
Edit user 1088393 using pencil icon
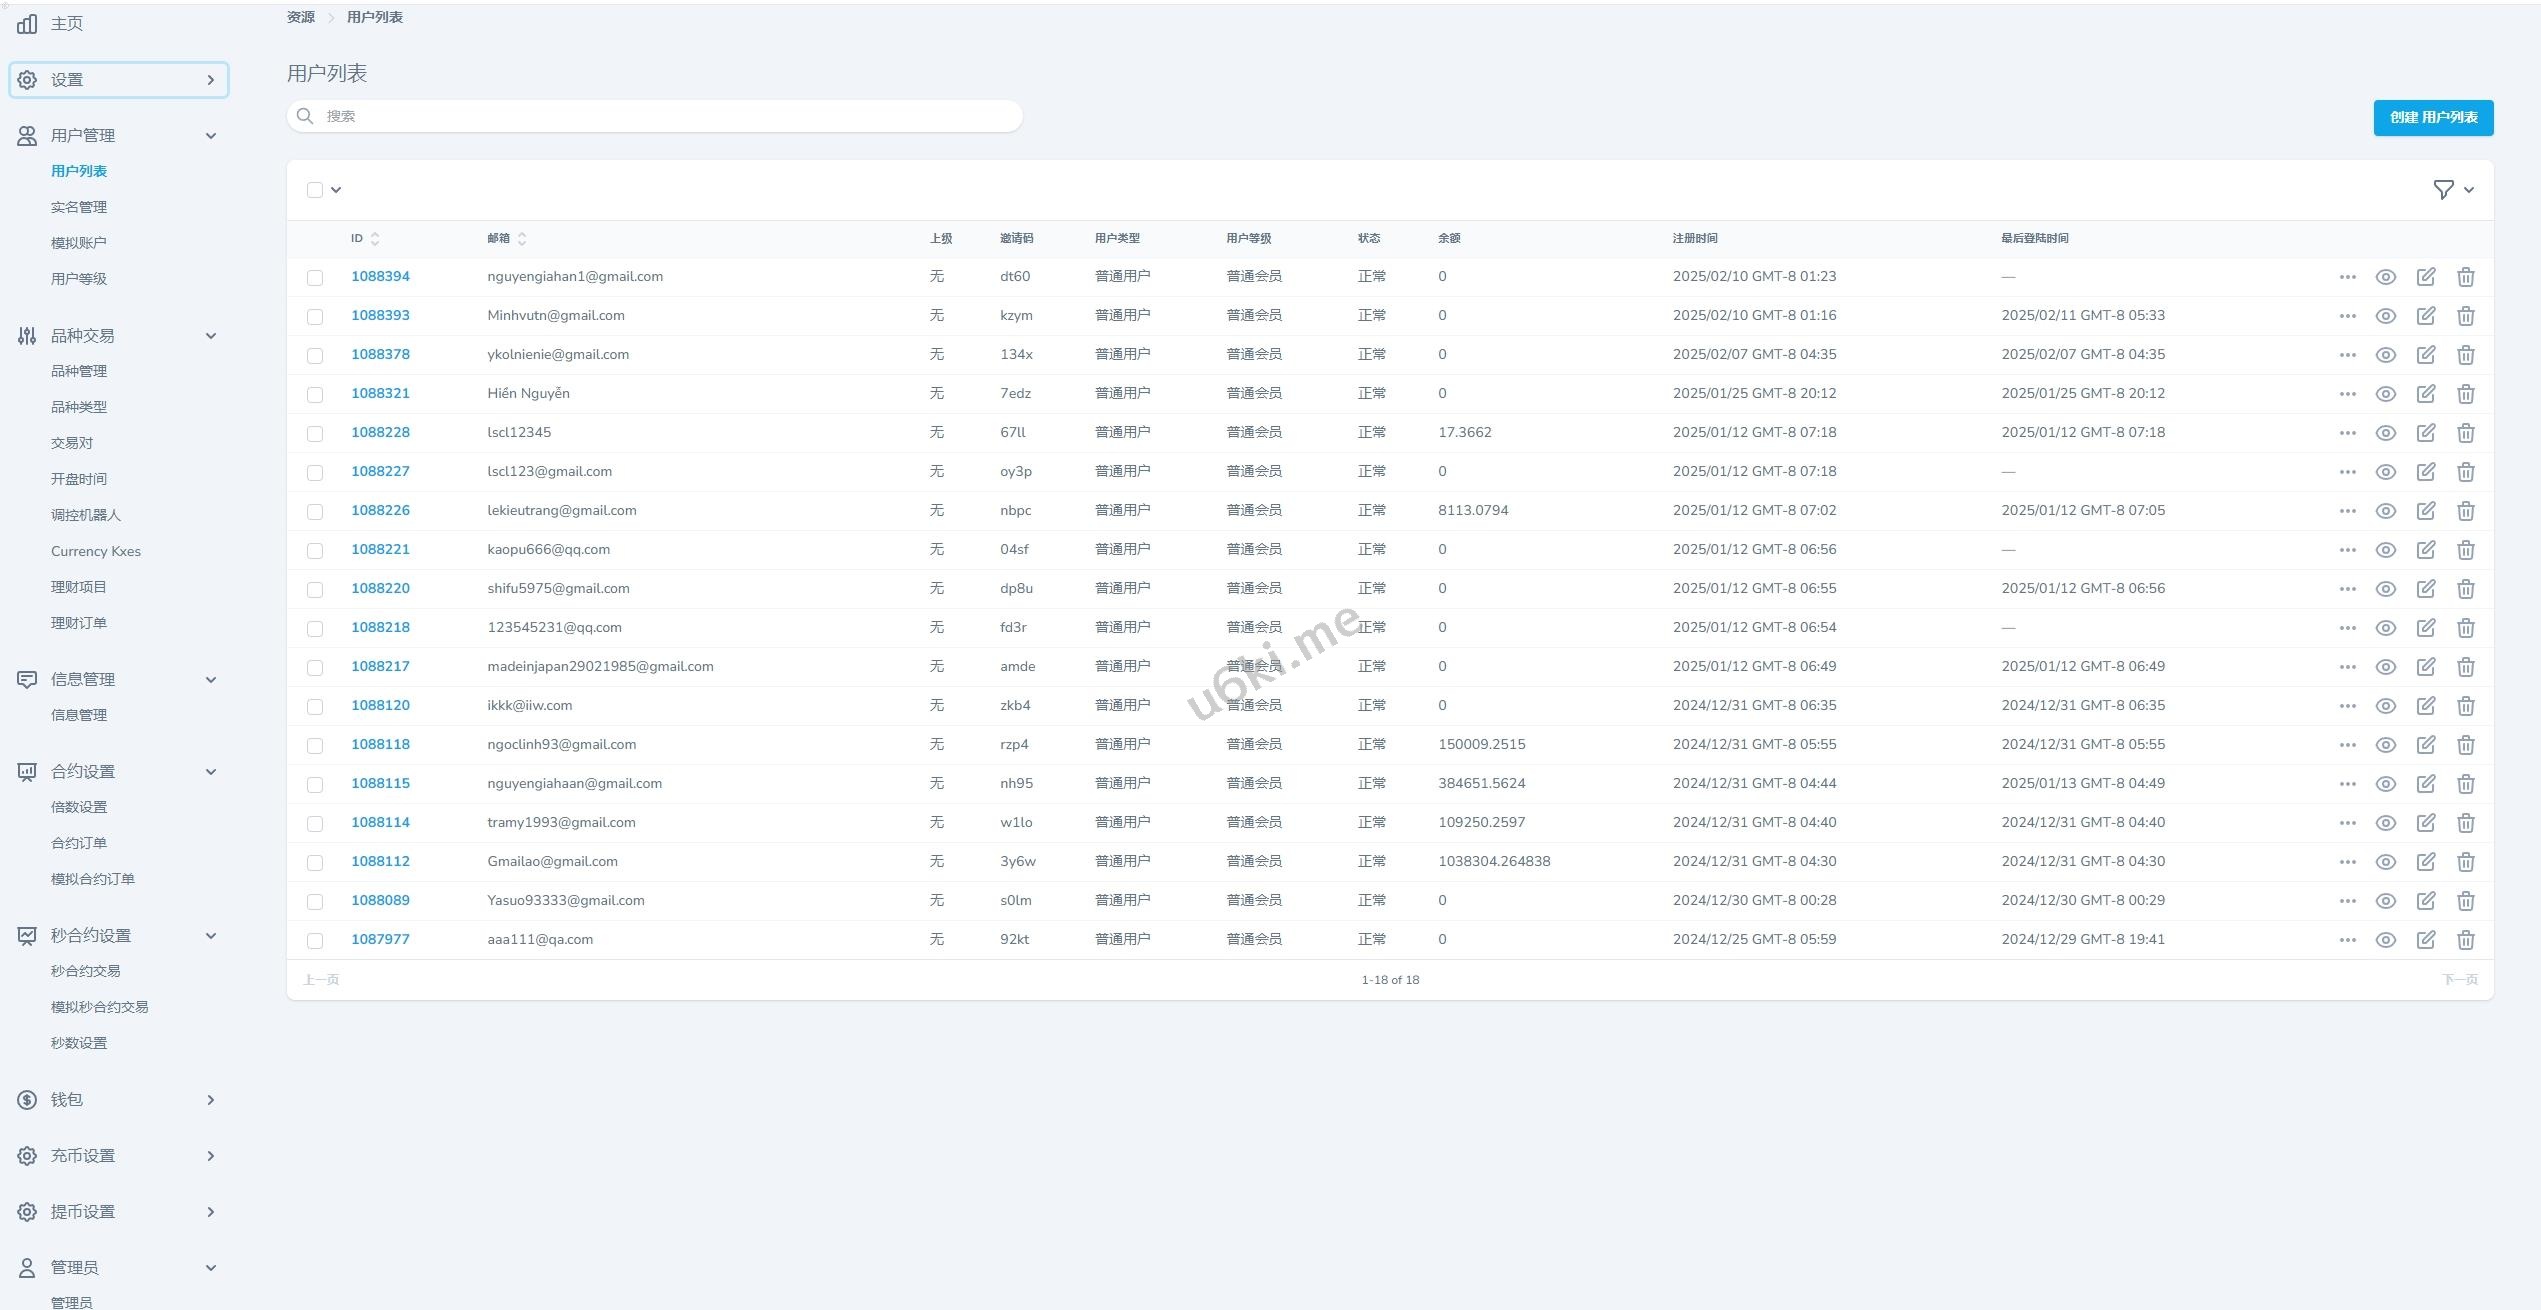(2425, 316)
